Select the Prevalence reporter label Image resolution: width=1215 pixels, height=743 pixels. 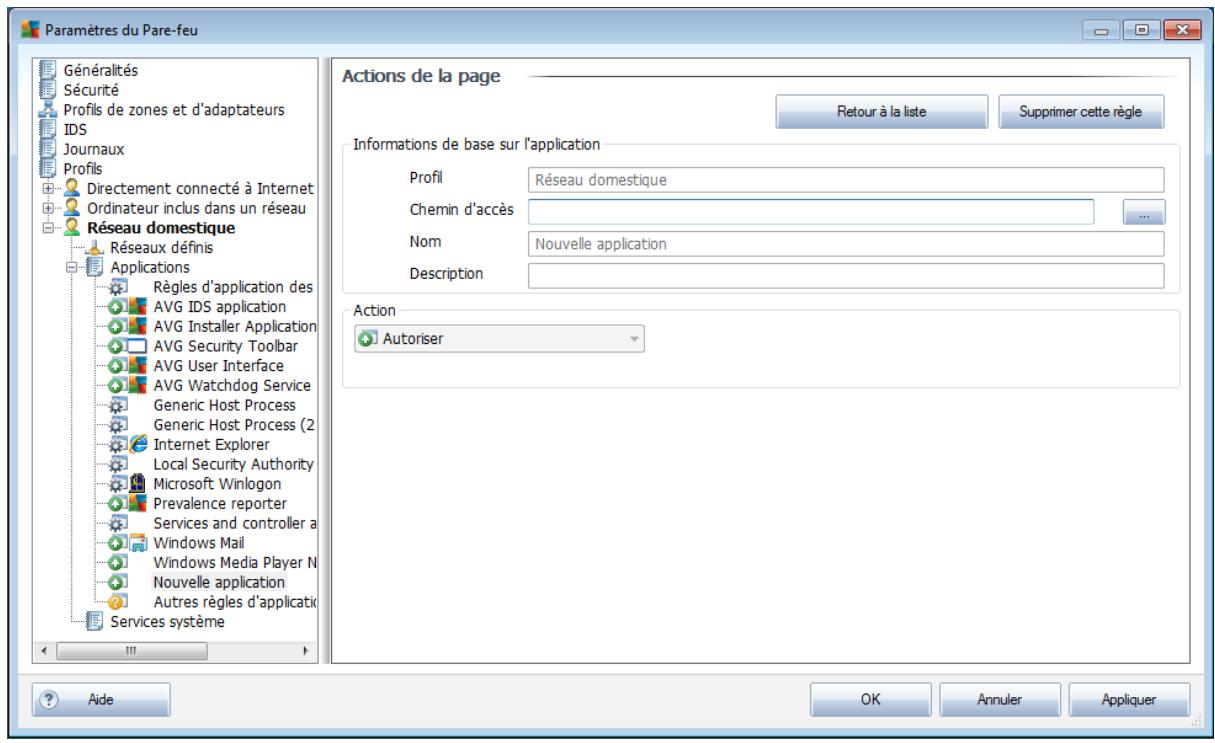[x=219, y=503]
